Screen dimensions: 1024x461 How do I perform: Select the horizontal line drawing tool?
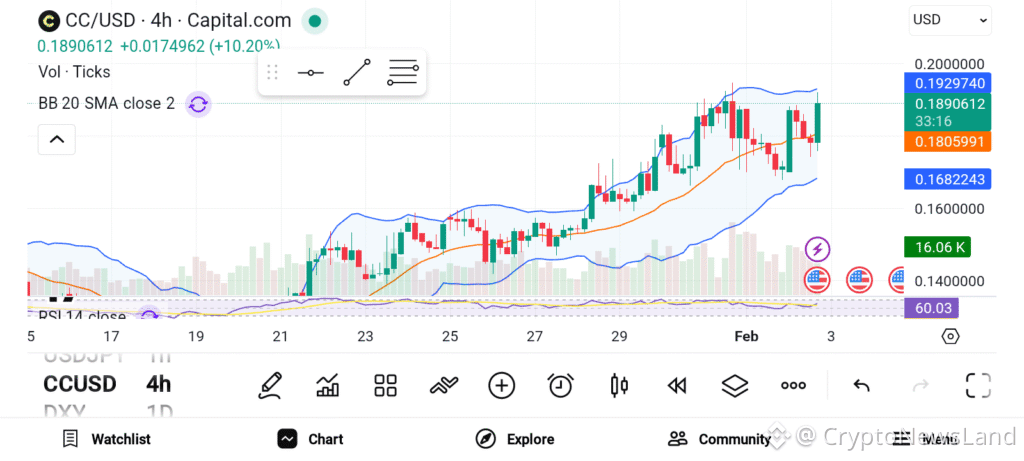tap(311, 72)
